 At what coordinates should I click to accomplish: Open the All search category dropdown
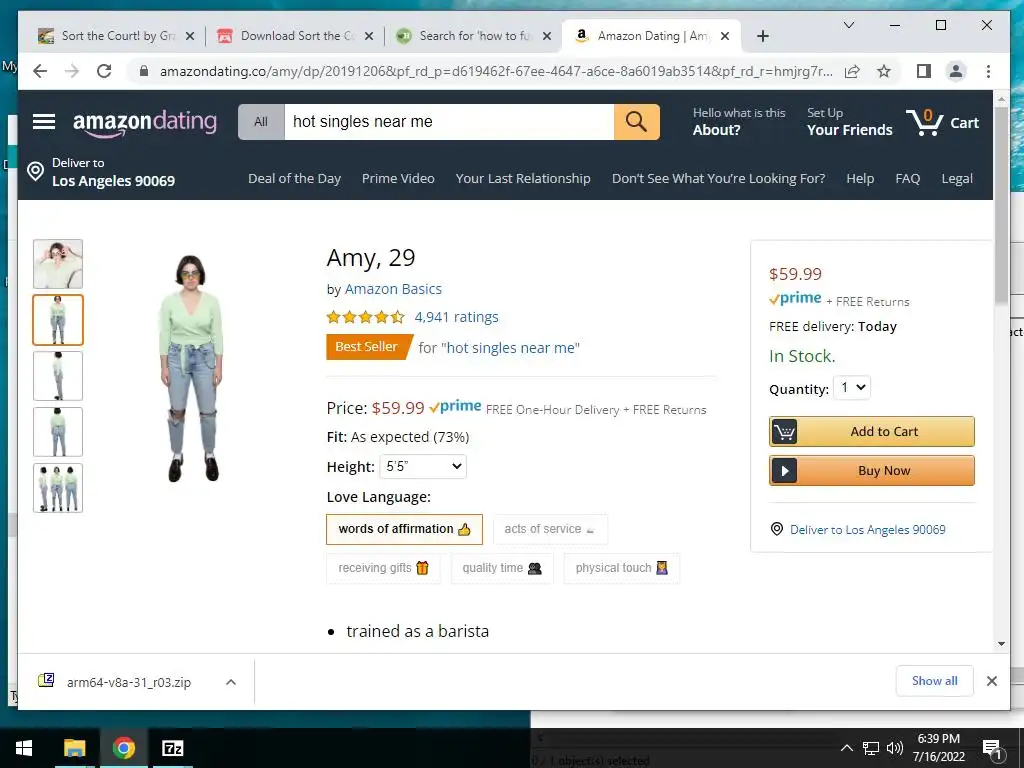[x=261, y=121]
